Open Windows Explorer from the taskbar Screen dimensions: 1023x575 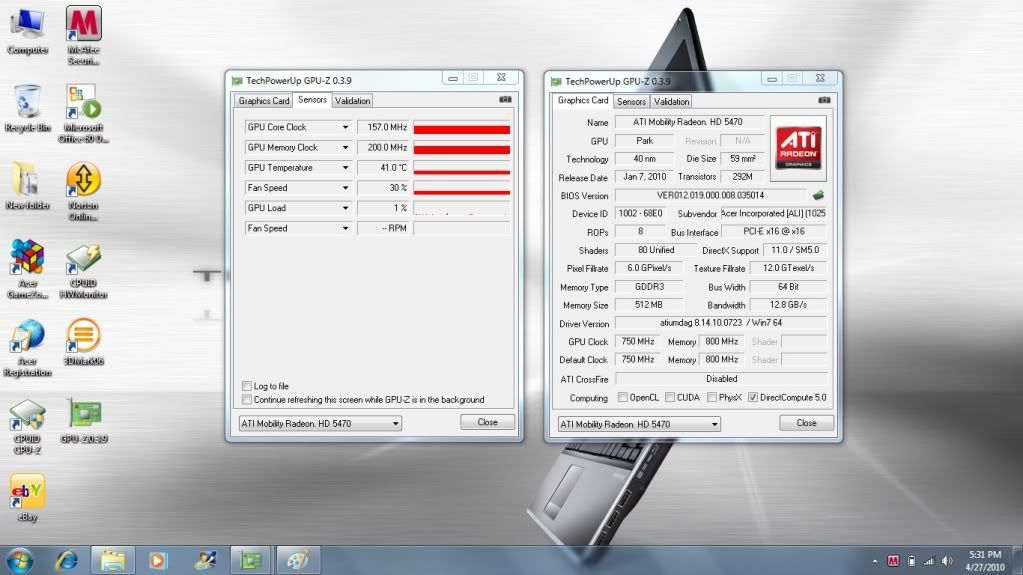pyautogui.click(x=112, y=561)
